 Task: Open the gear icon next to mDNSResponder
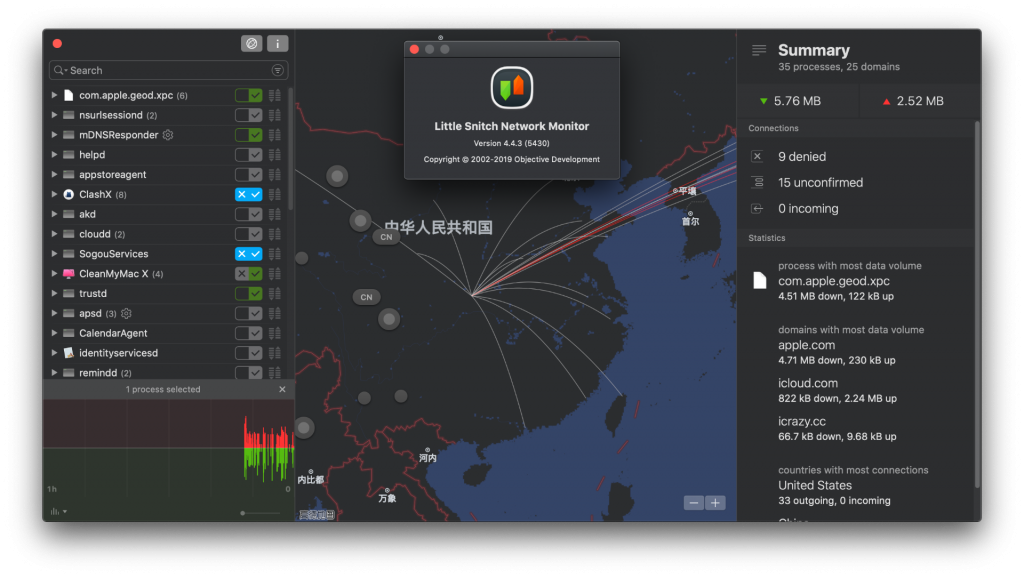(168, 135)
